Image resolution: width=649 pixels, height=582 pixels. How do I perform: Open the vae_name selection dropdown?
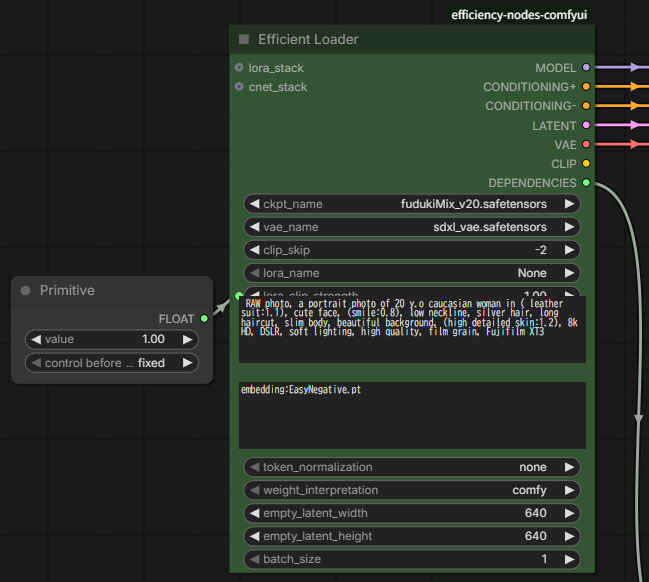411,227
